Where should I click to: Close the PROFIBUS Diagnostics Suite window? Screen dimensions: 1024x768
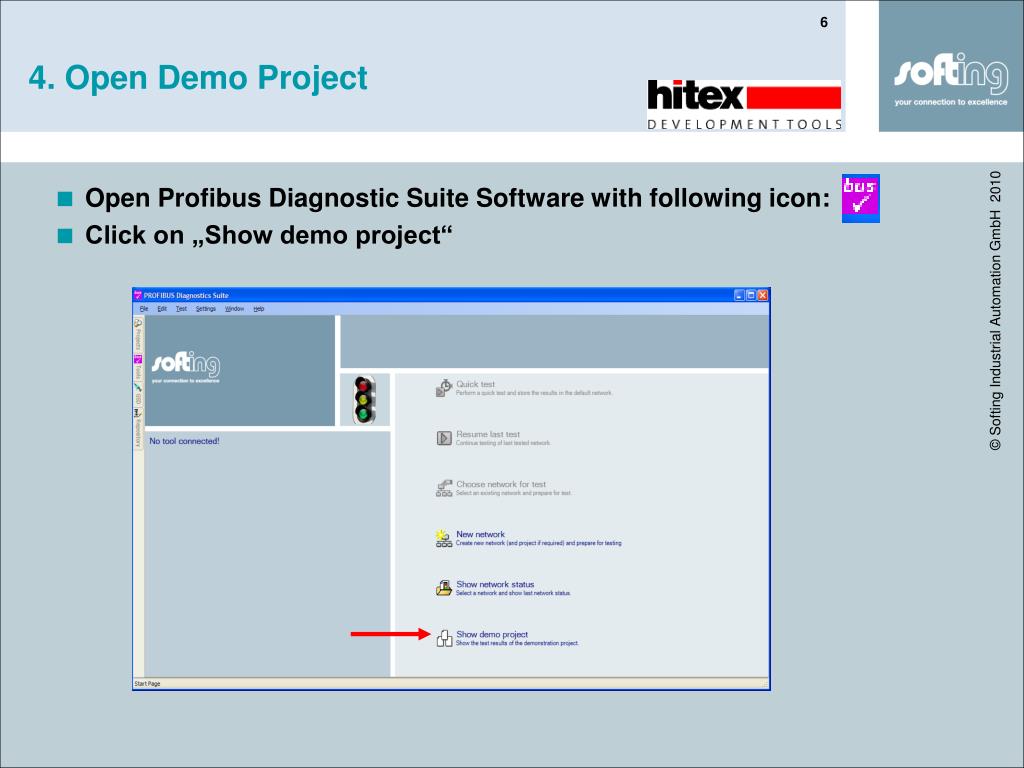(x=763, y=295)
